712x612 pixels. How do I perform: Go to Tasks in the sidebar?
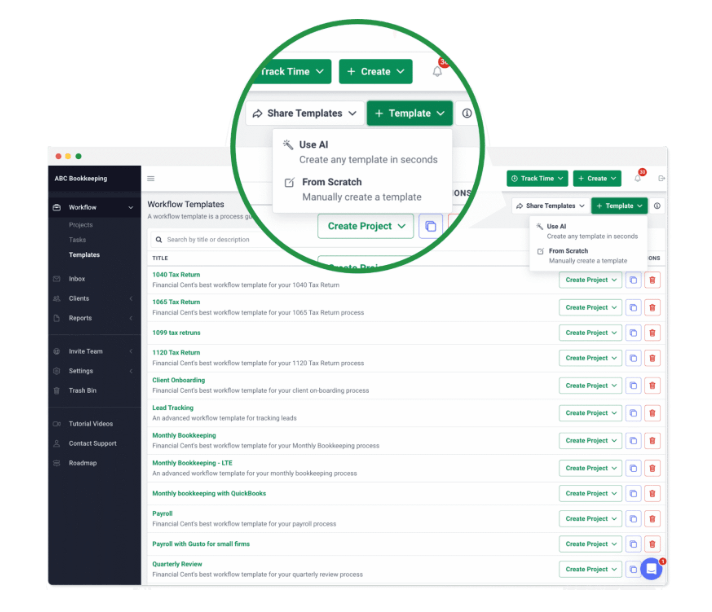click(x=77, y=240)
